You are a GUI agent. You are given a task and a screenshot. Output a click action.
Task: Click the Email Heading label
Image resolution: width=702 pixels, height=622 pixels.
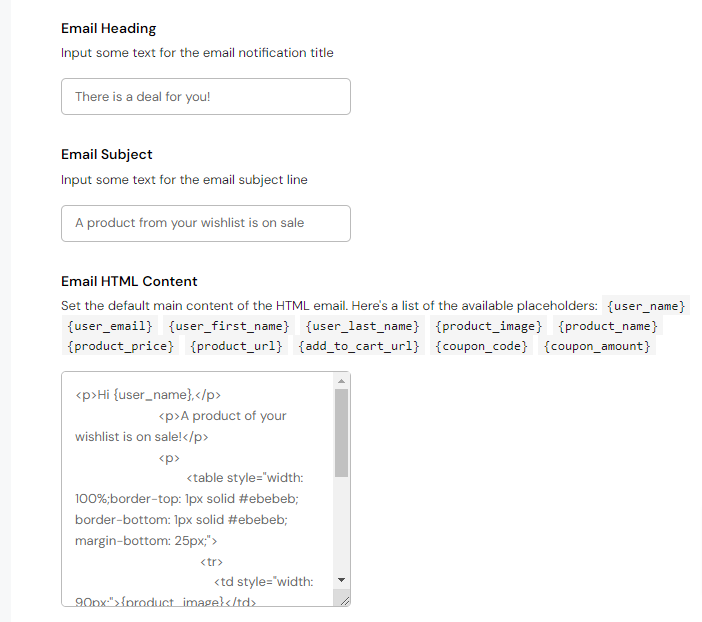click(x=108, y=28)
